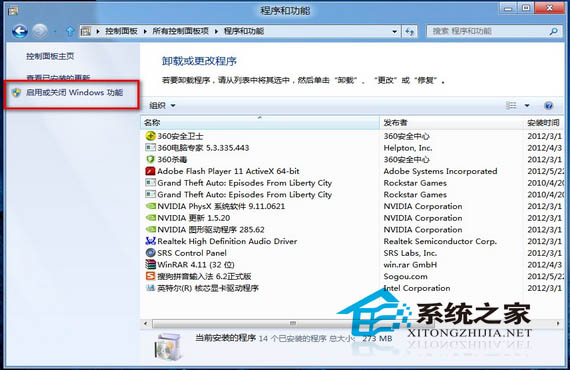Click the horizontal scrollbar right arrow
The image size is (571, 370).
[558, 323]
